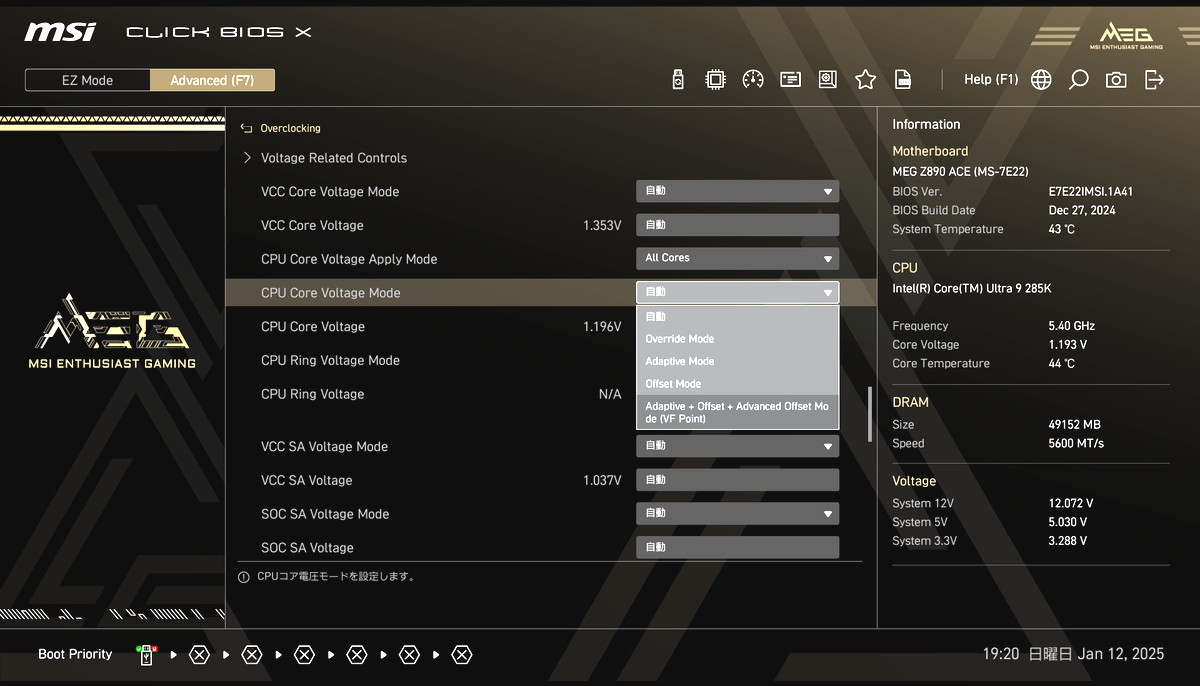Click the Boot Priority label

pos(75,655)
